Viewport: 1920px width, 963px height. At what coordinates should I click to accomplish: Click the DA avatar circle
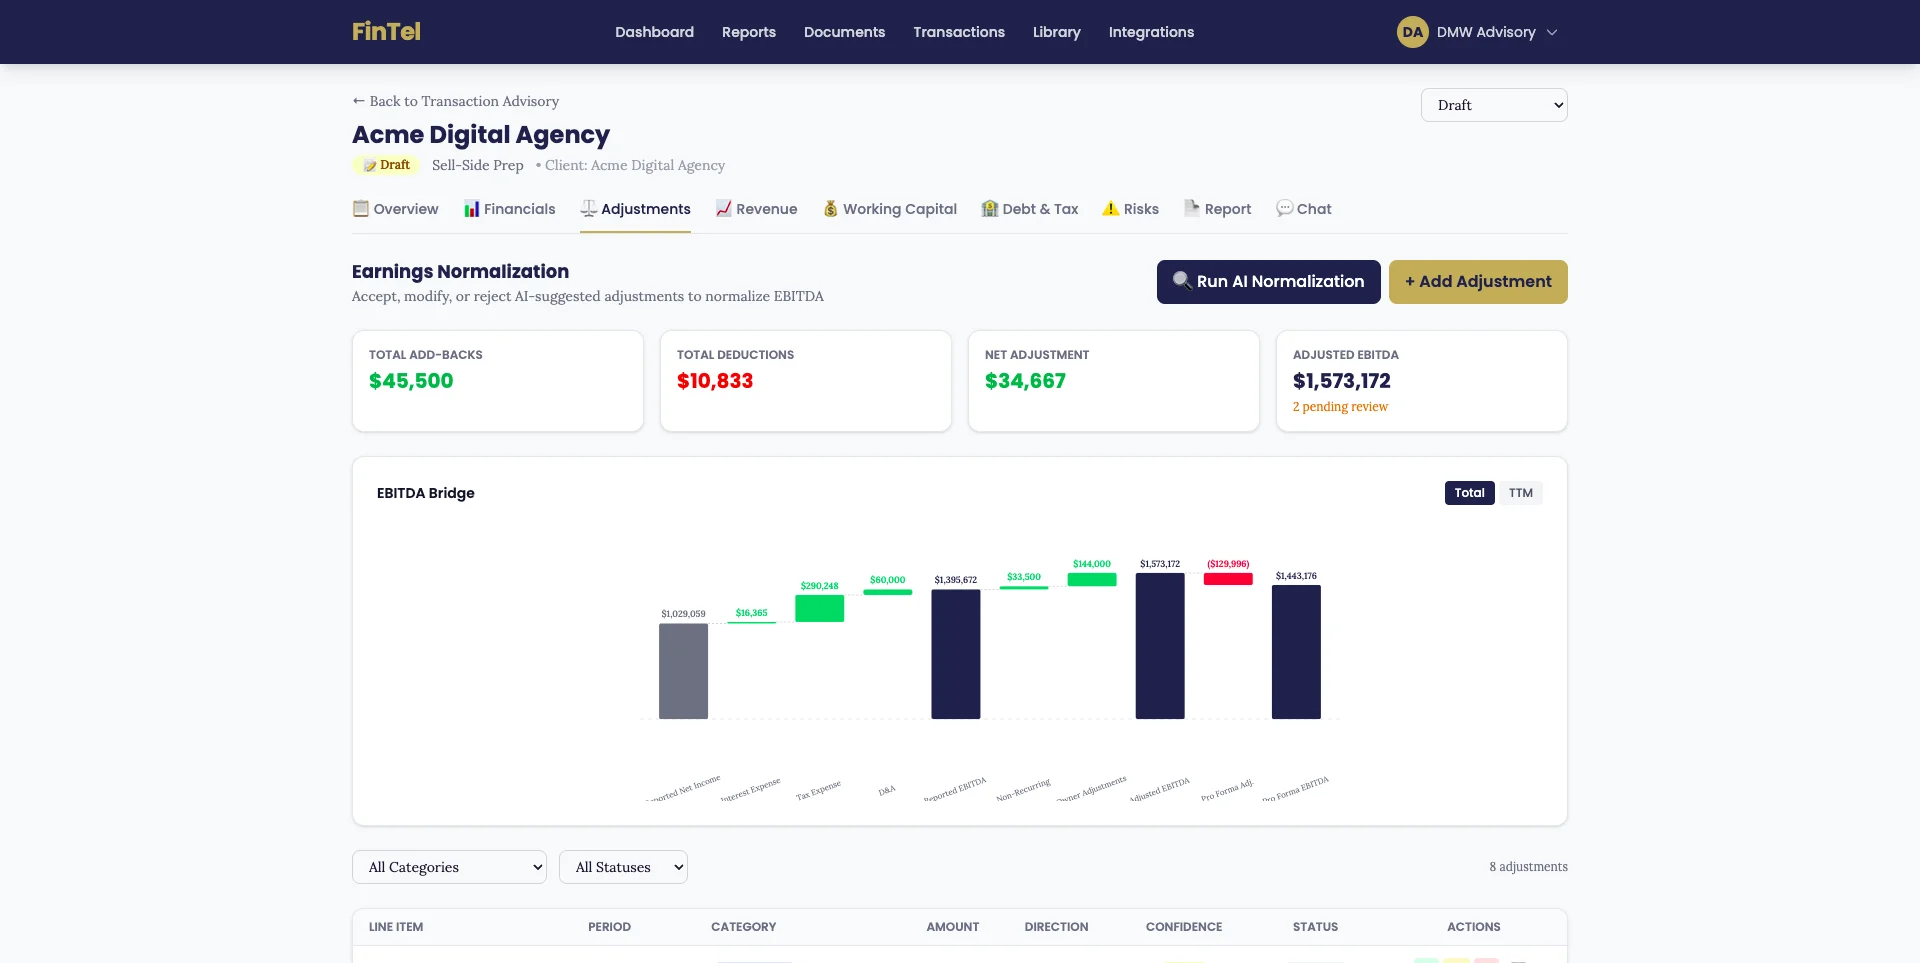[1412, 31]
